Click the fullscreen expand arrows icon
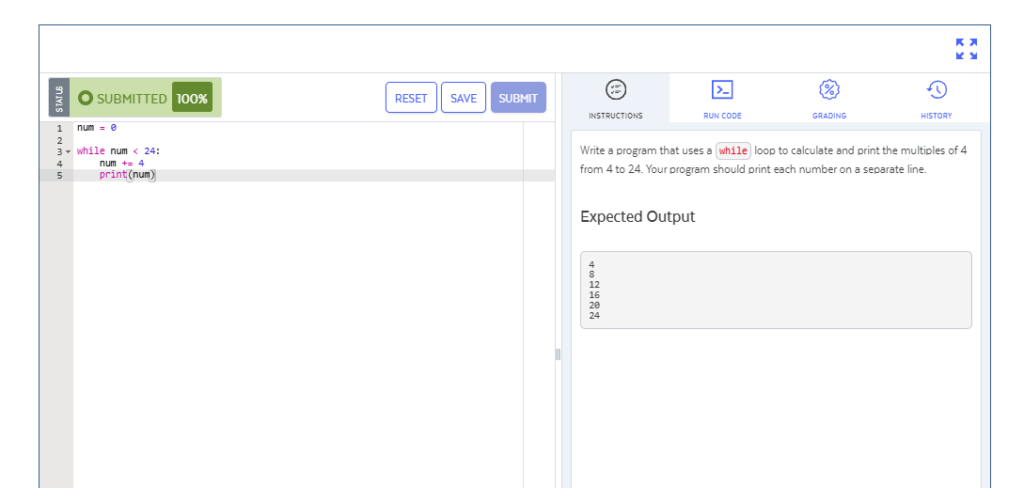Screen dimensions: 1024x488 point(966,49)
